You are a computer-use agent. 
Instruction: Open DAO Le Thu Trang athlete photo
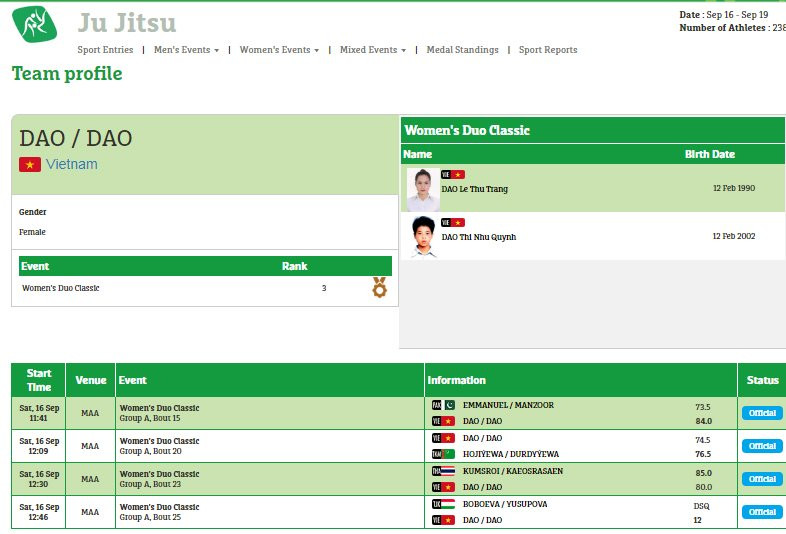click(x=423, y=189)
